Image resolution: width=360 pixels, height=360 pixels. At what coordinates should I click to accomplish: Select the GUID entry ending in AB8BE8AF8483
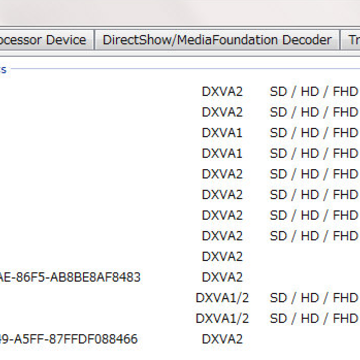click(70, 277)
